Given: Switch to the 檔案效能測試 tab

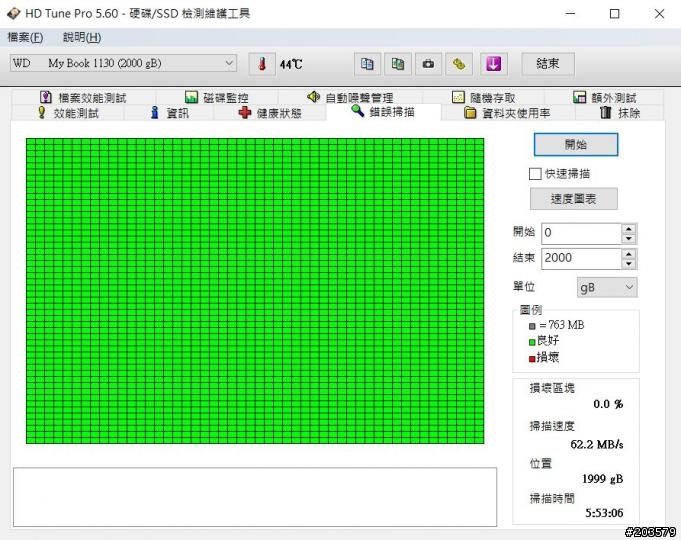Looking at the screenshot, I should 83,97.
